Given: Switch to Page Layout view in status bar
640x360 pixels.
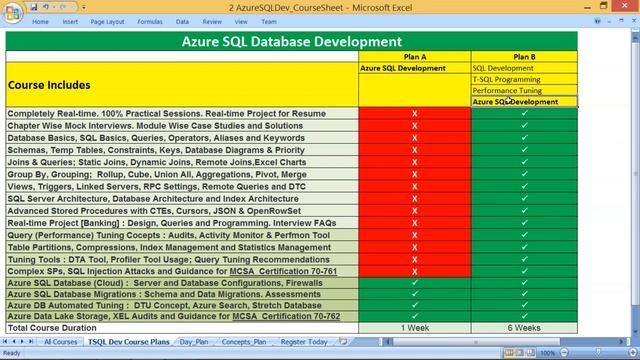Looking at the screenshot, I should 519,353.
